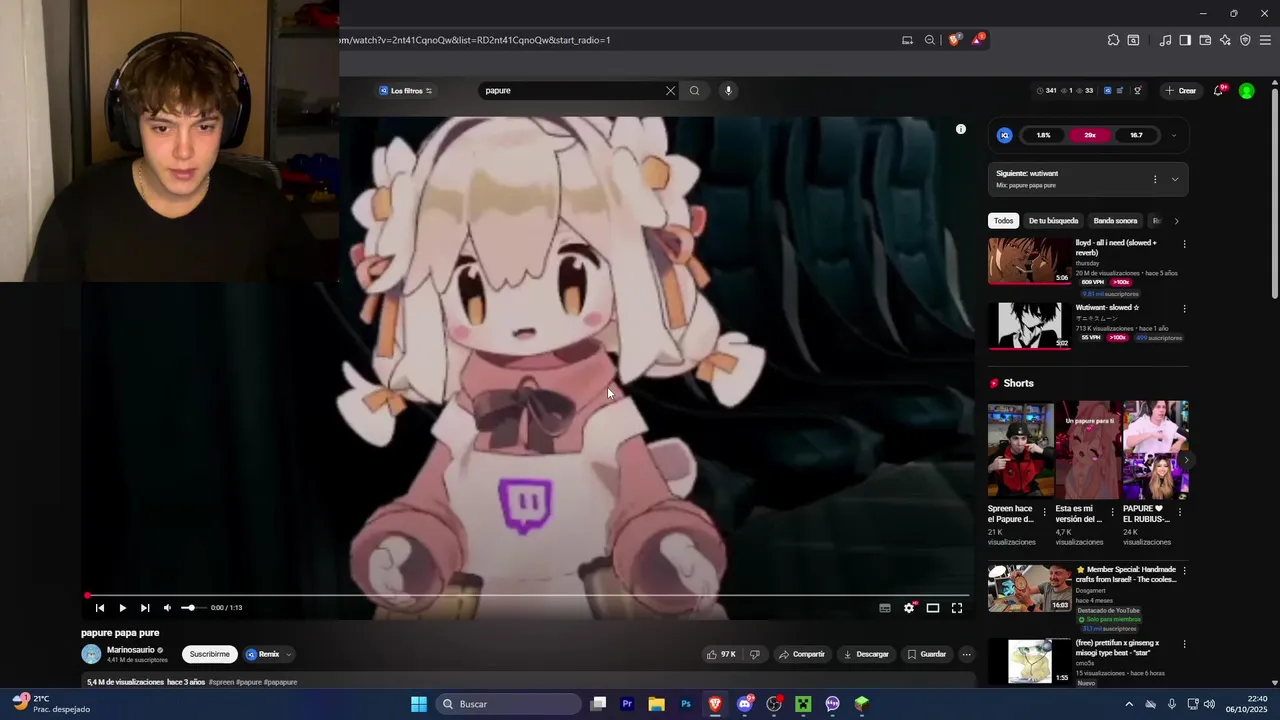
Task: Toggle subtitles in the player
Action: 885,608
